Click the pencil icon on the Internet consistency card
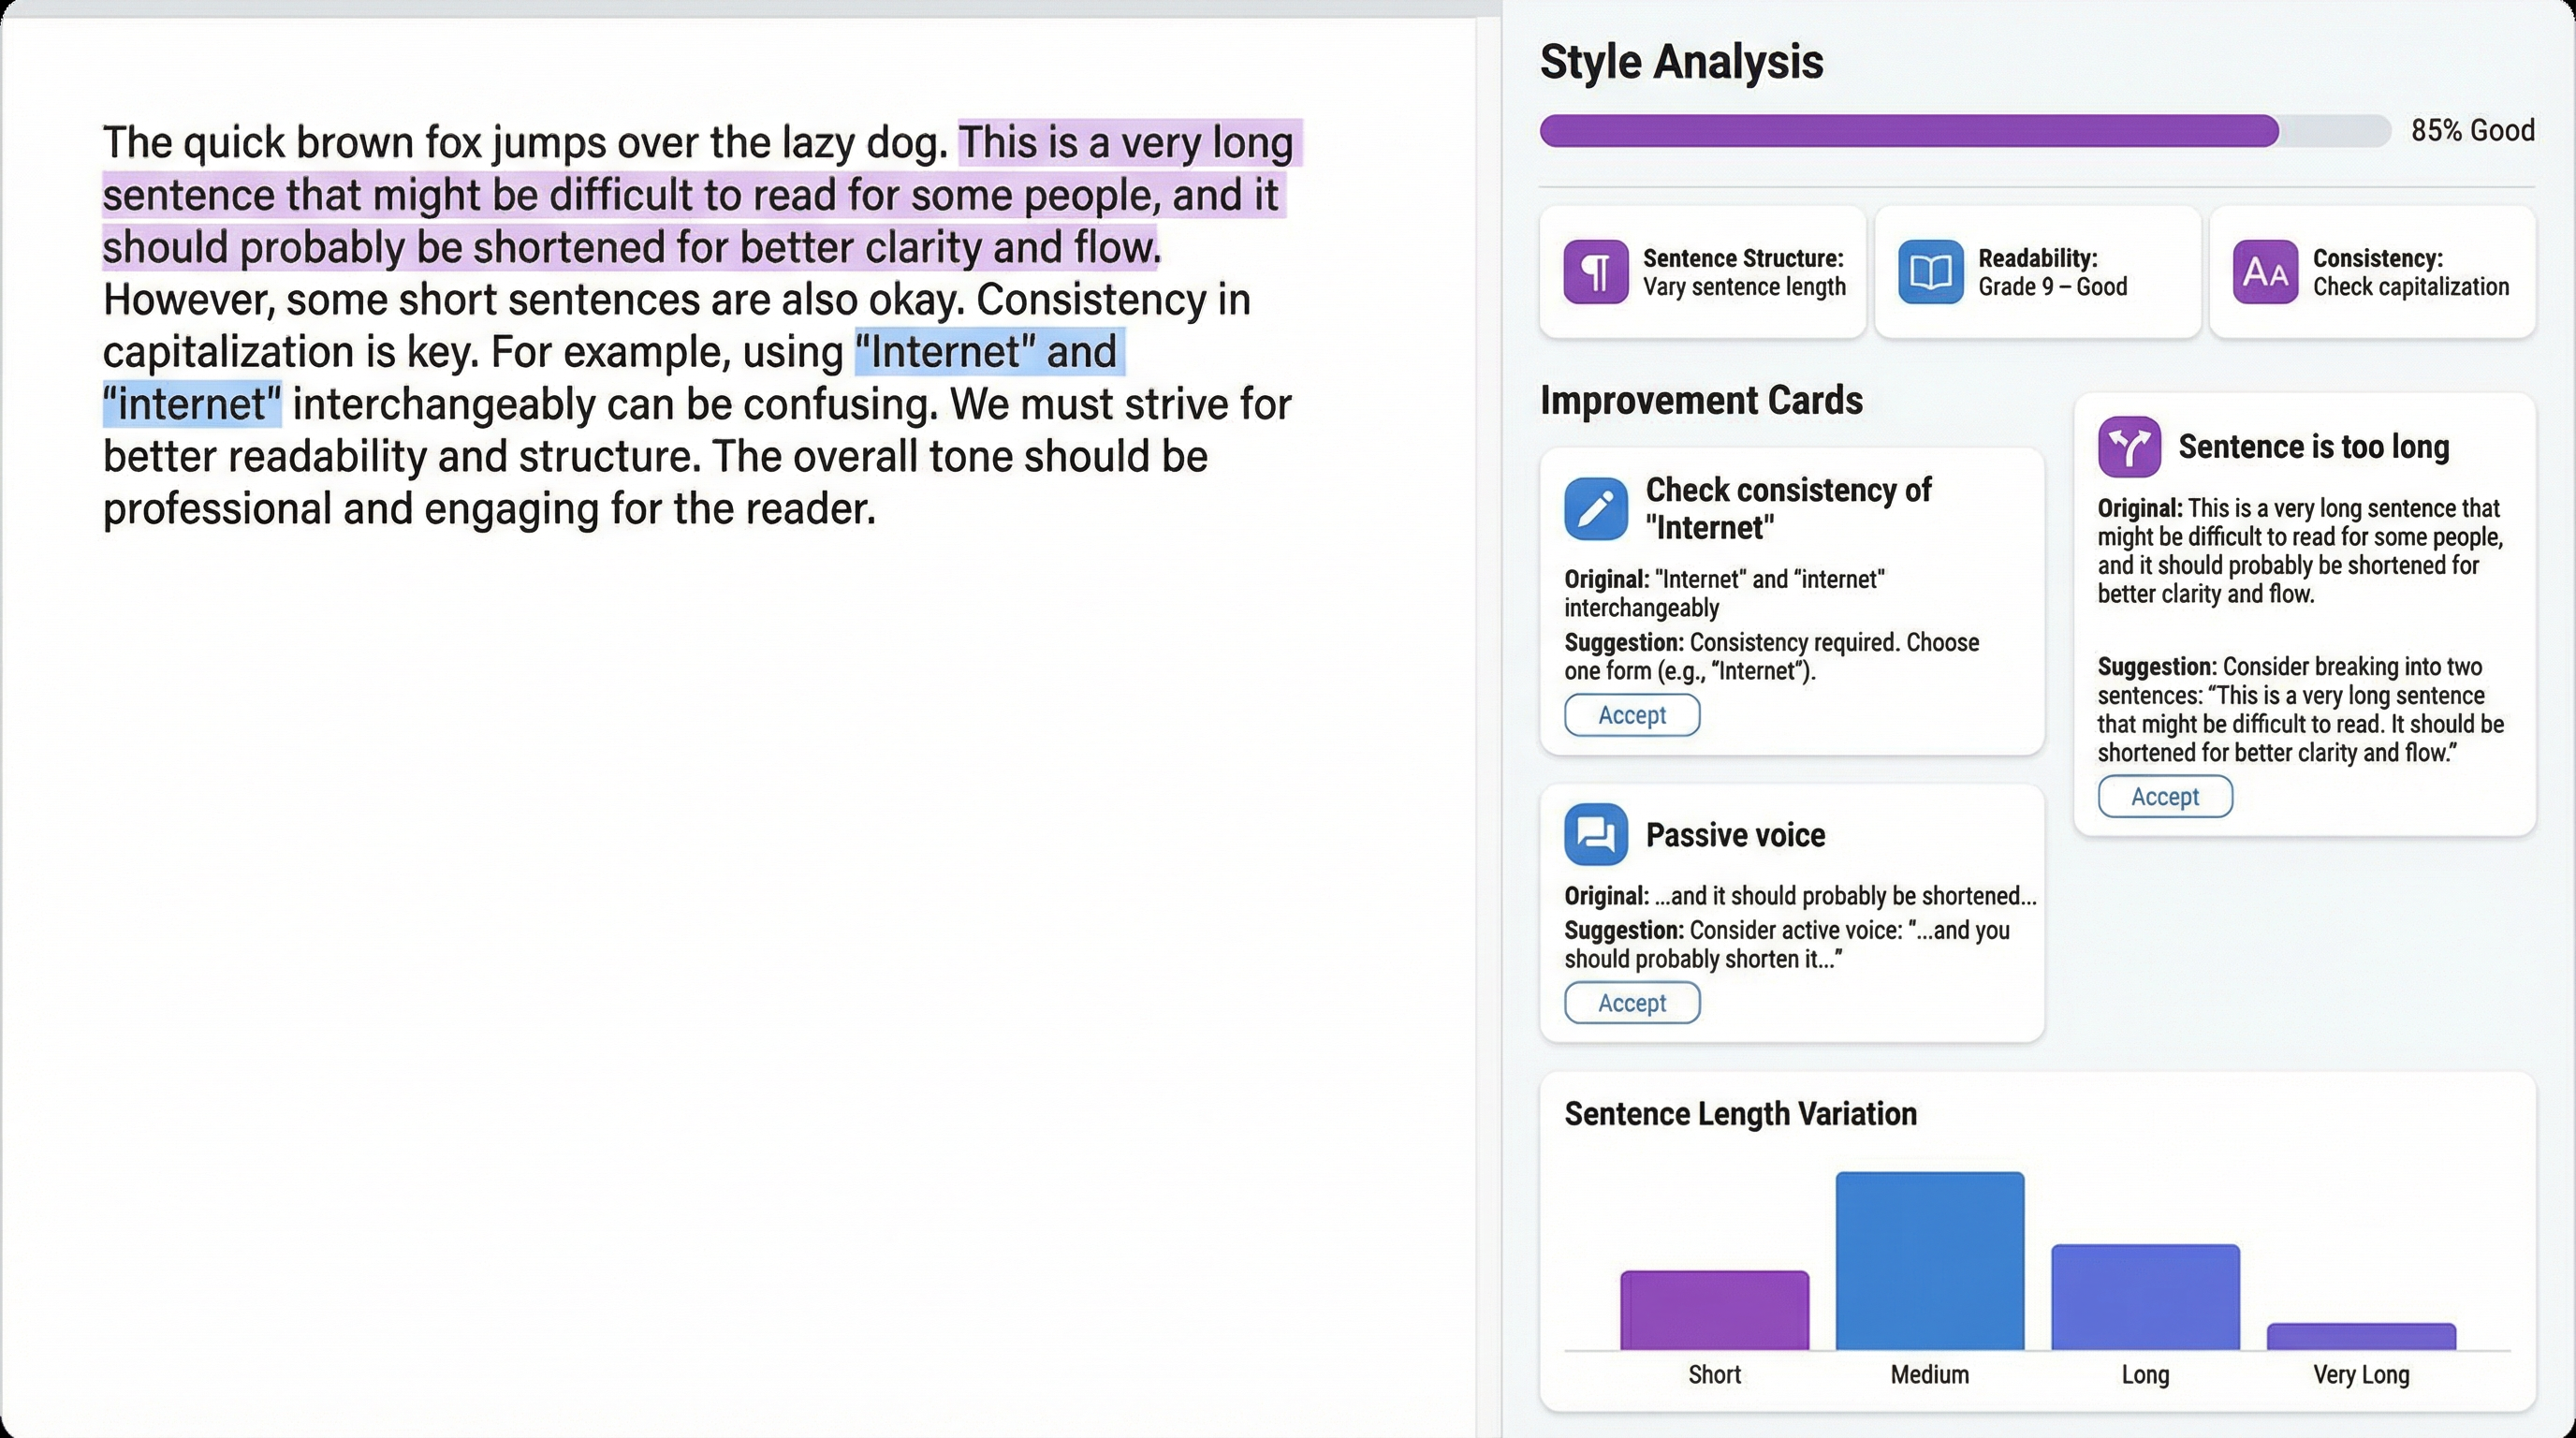This screenshot has width=2576, height=1438. pos(1595,507)
